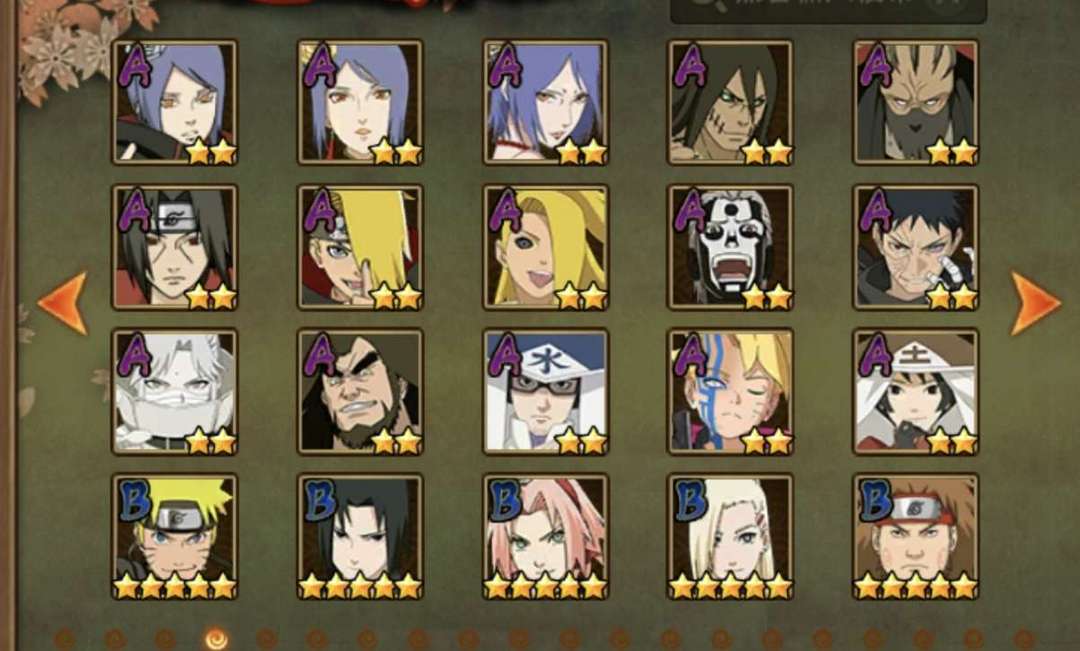
Task: Pick the B-rank Naruto portrait
Action: [175, 536]
